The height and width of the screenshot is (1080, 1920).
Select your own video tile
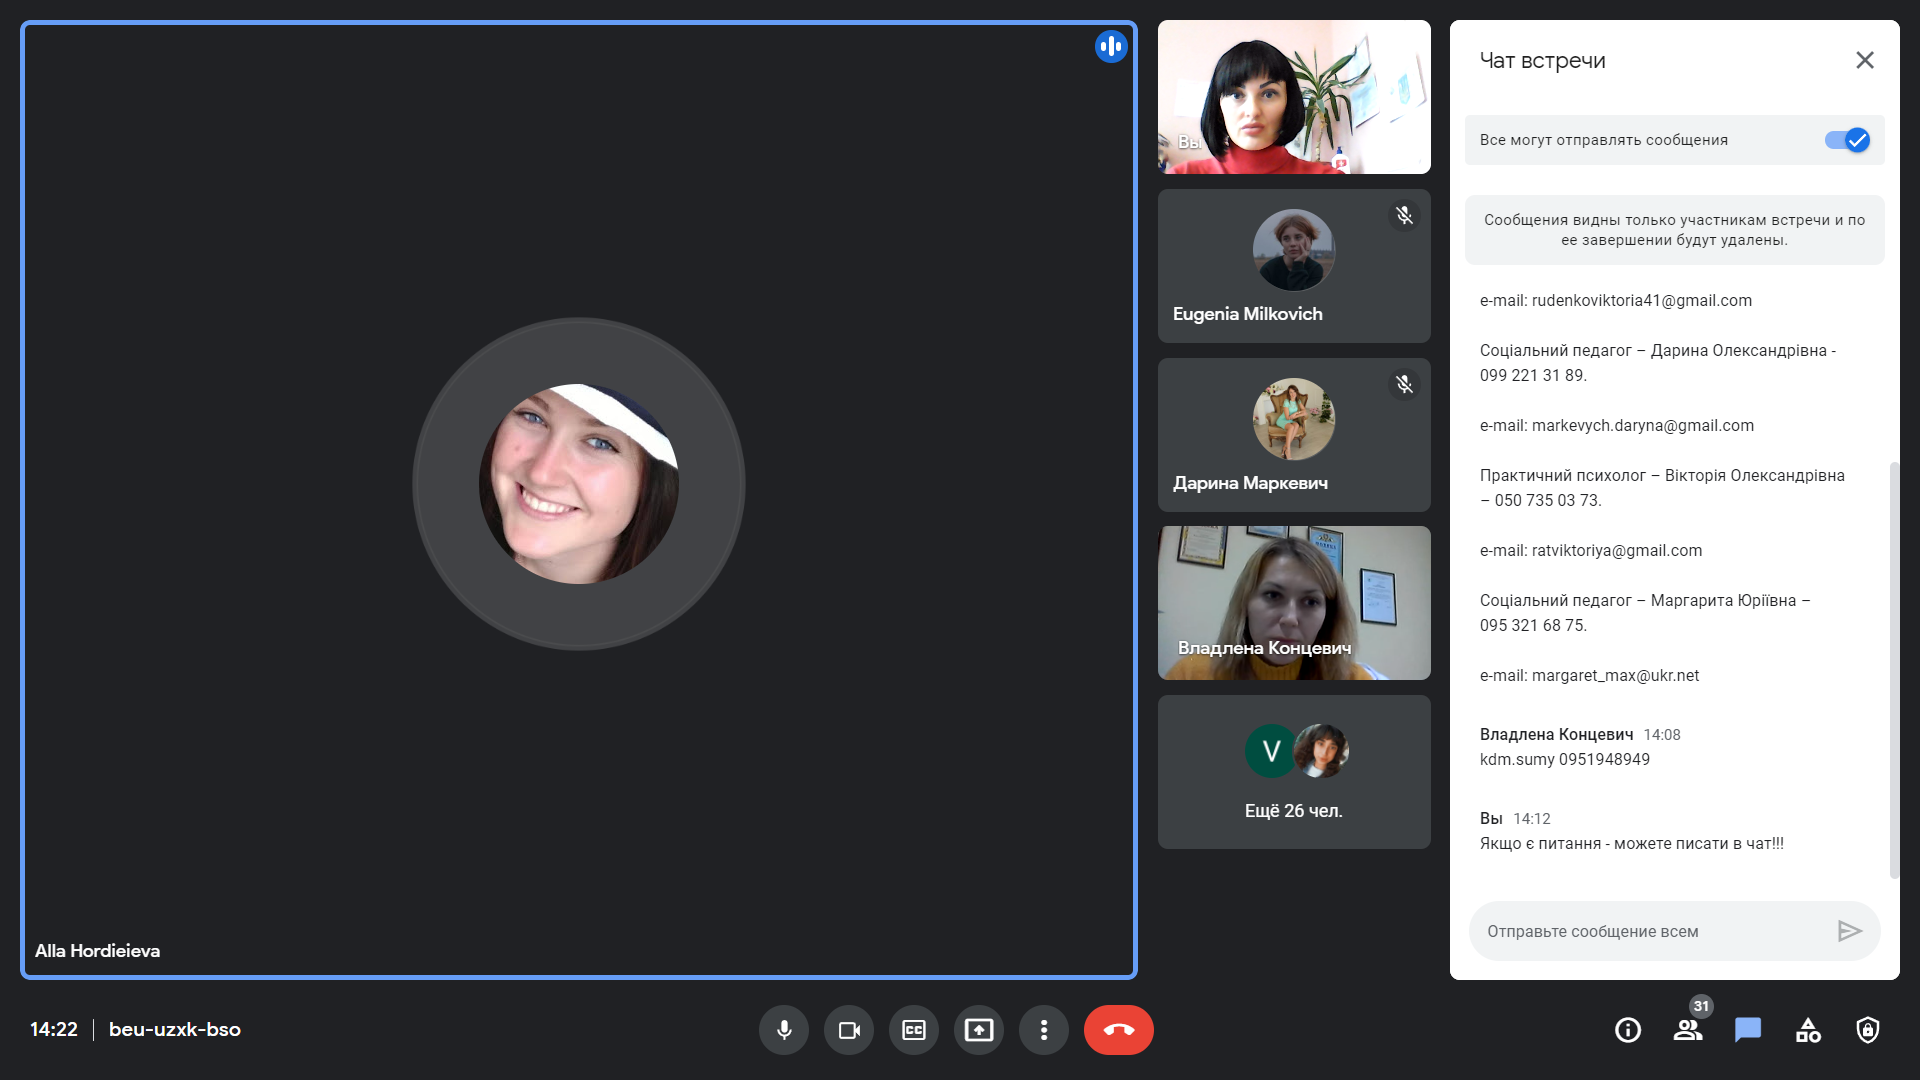pyautogui.click(x=1294, y=97)
